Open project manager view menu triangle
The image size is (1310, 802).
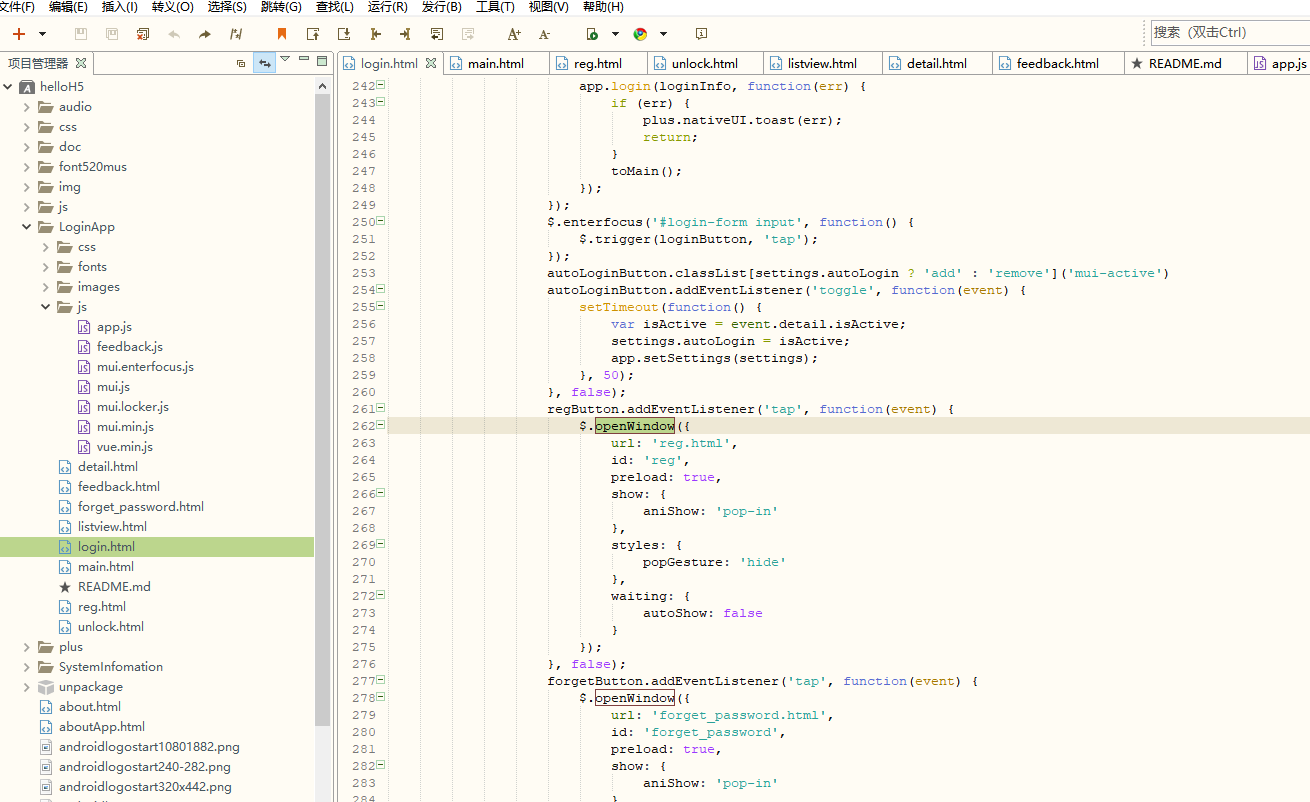click(x=285, y=60)
